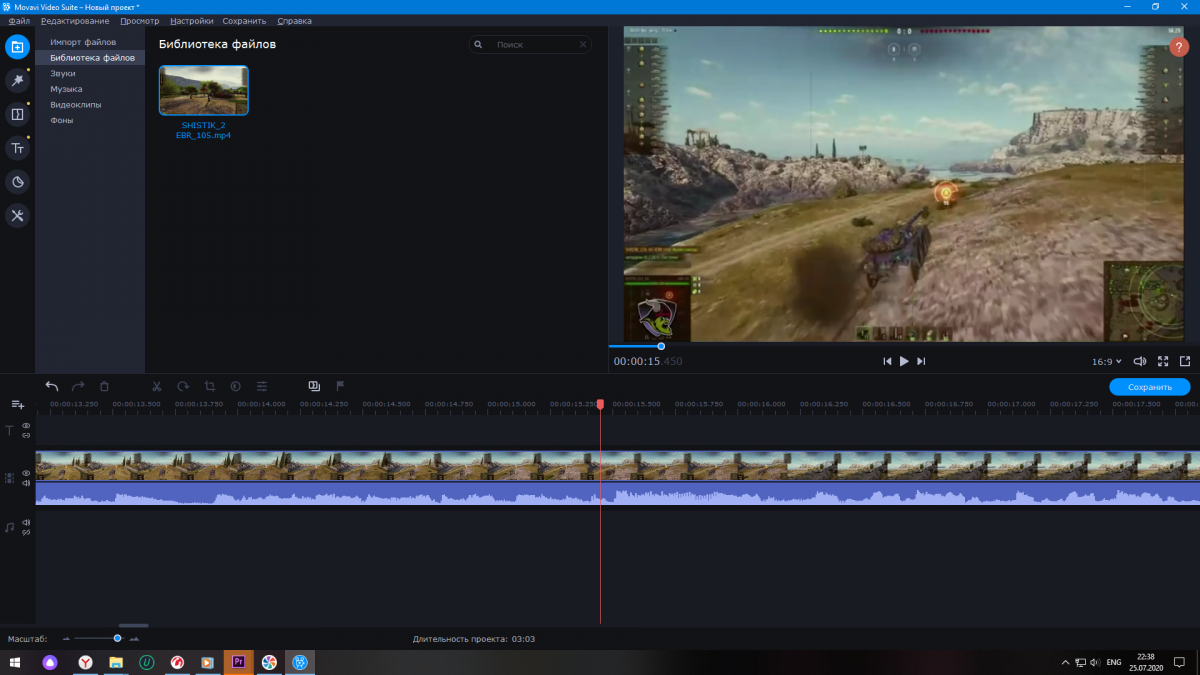Open the add track menu on timeline

click(17, 404)
